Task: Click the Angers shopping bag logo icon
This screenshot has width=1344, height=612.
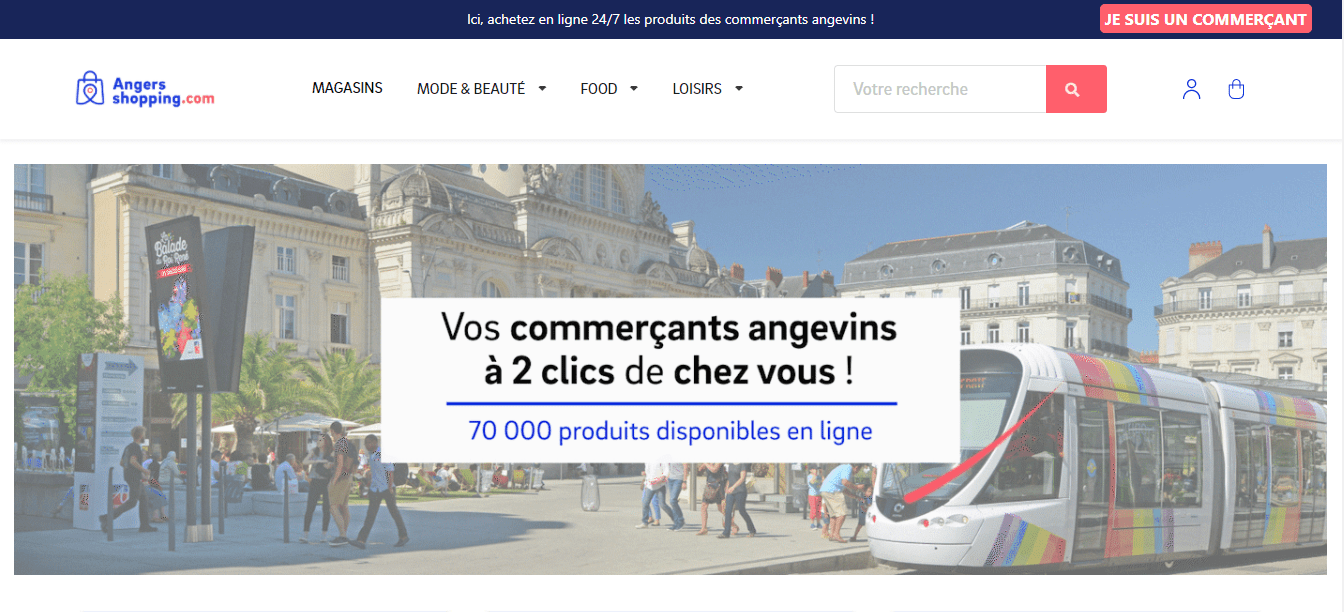Action: click(x=90, y=89)
